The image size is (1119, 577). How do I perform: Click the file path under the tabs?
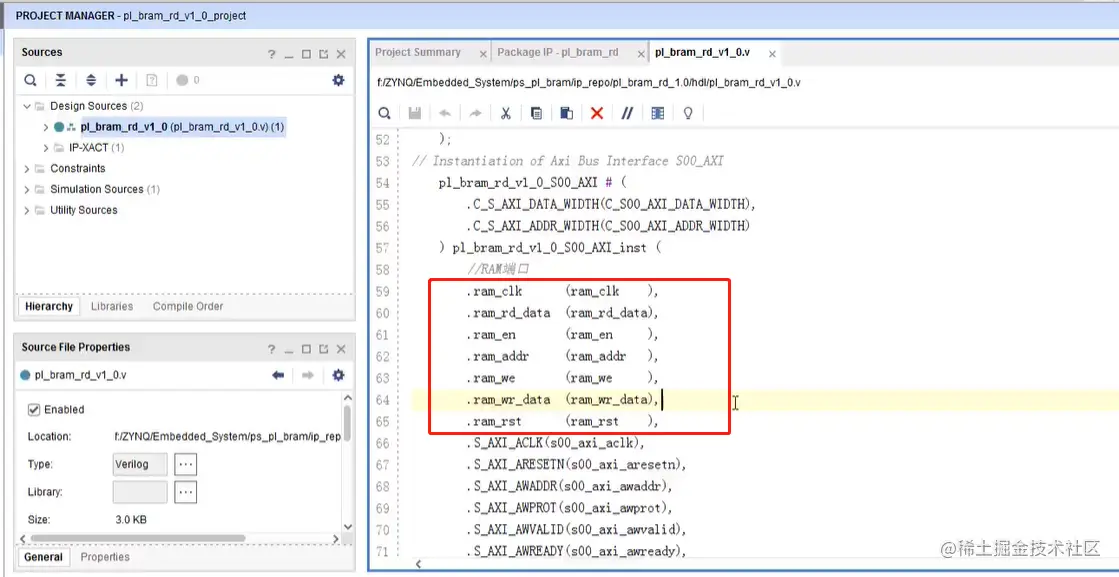click(589, 82)
